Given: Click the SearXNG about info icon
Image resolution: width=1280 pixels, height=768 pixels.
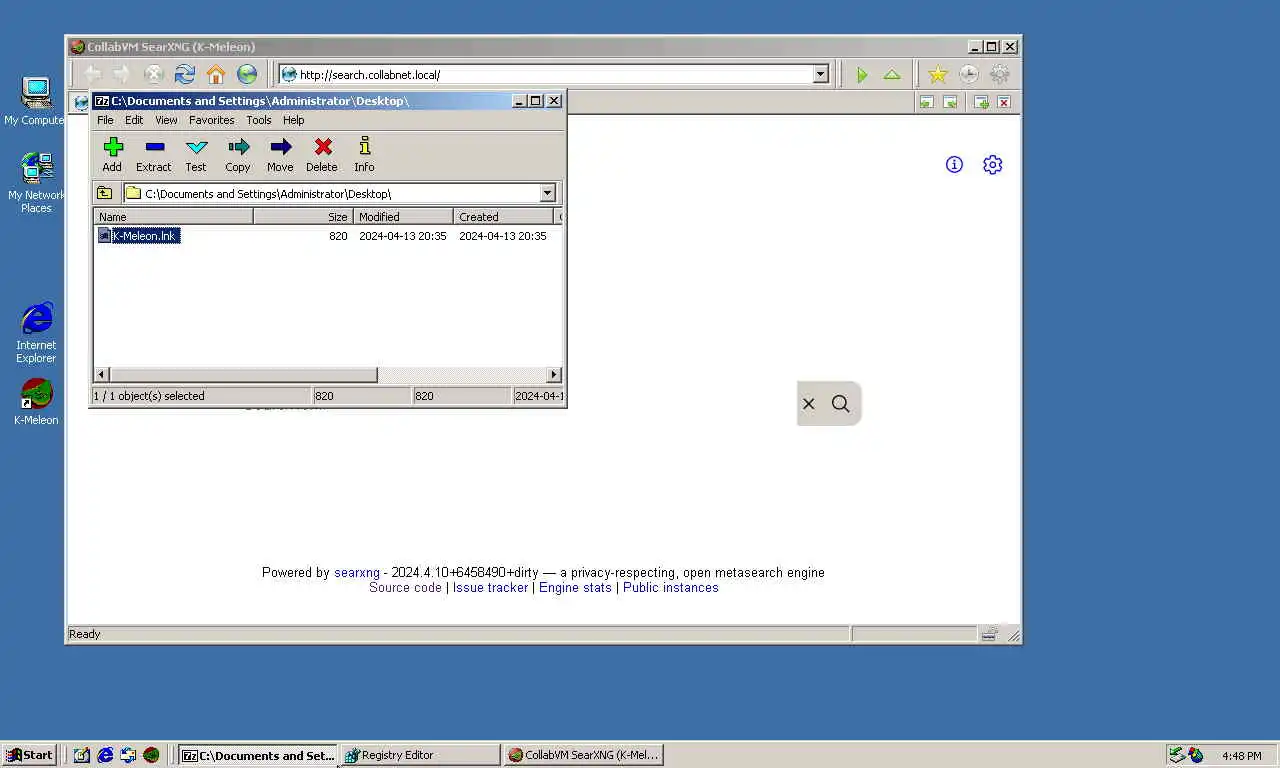Looking at the screenshot, I should (954, 165).
